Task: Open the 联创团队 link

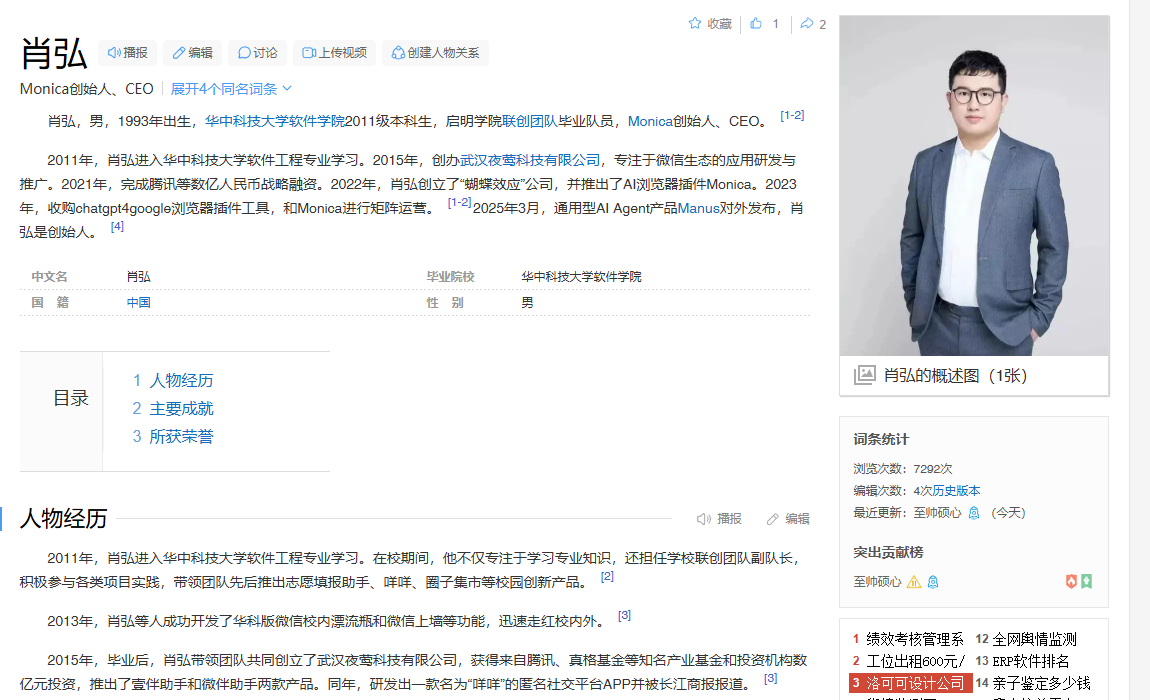Action: point(530,121)
